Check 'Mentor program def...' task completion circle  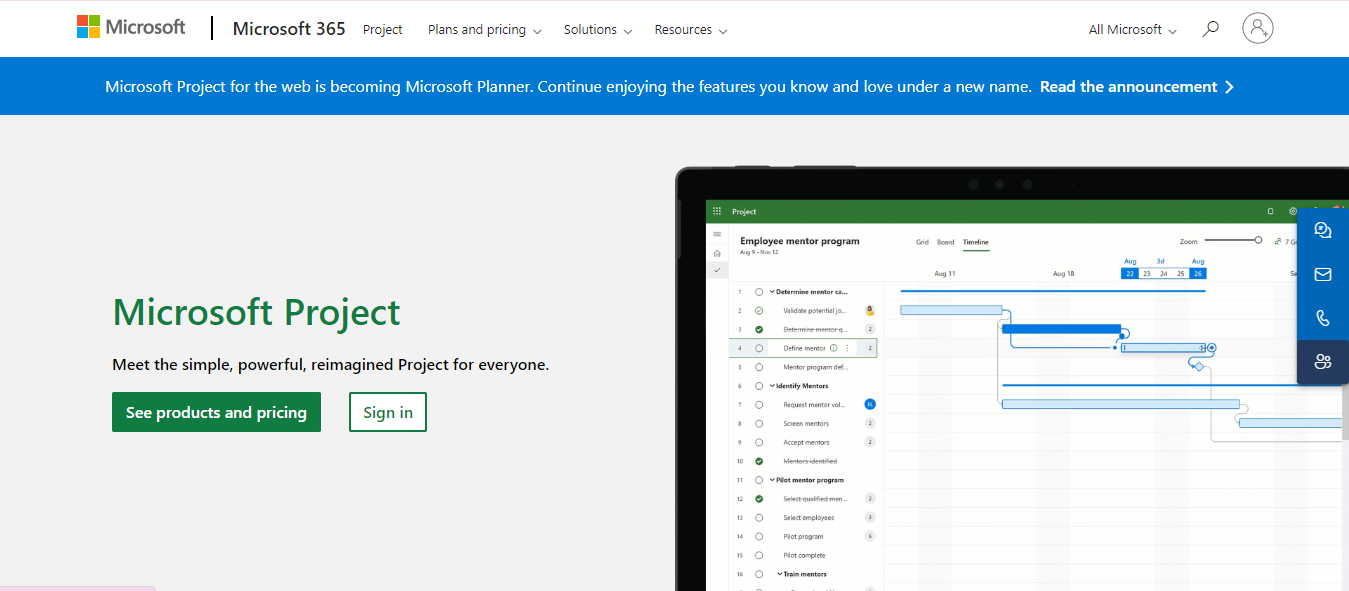pyautogui.click(x=759, y=367)
